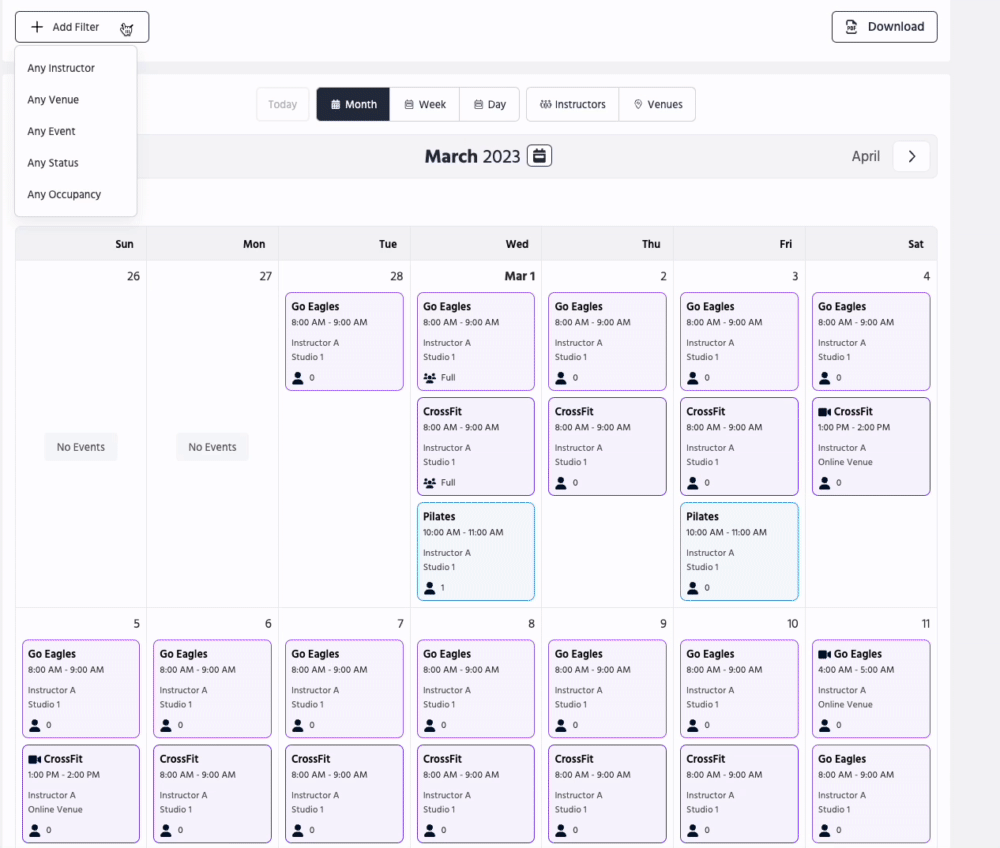Image resolution: width=1000 pixels, height=848 pixels.
Task: Choose Any Venue filter option
Action: [53, 100]
